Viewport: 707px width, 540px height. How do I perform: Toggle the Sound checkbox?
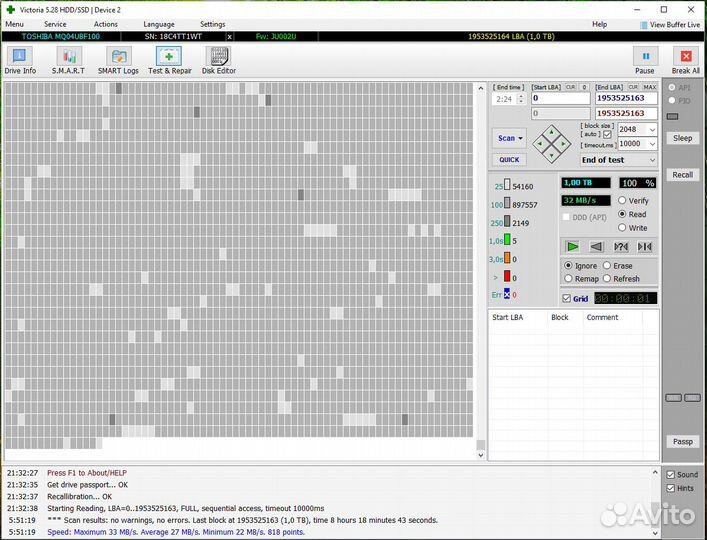671,475
